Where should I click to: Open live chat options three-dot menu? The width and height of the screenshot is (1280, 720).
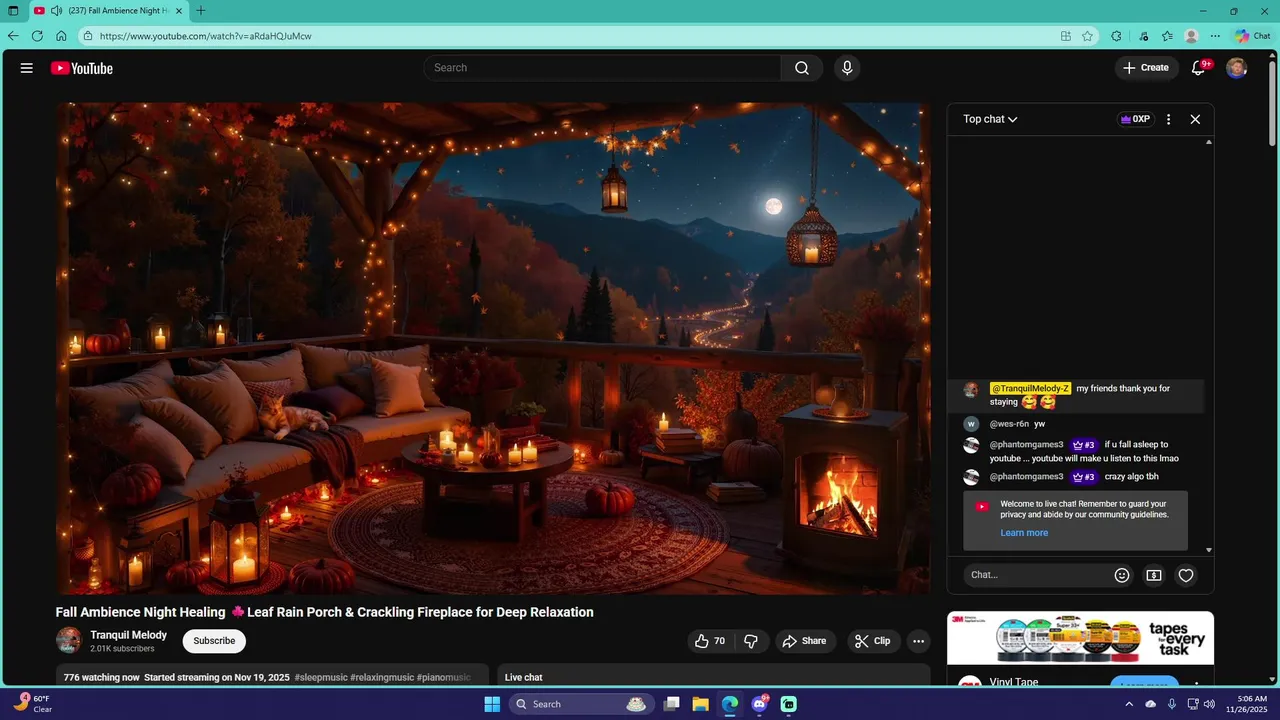click(x=1168, y=119)
